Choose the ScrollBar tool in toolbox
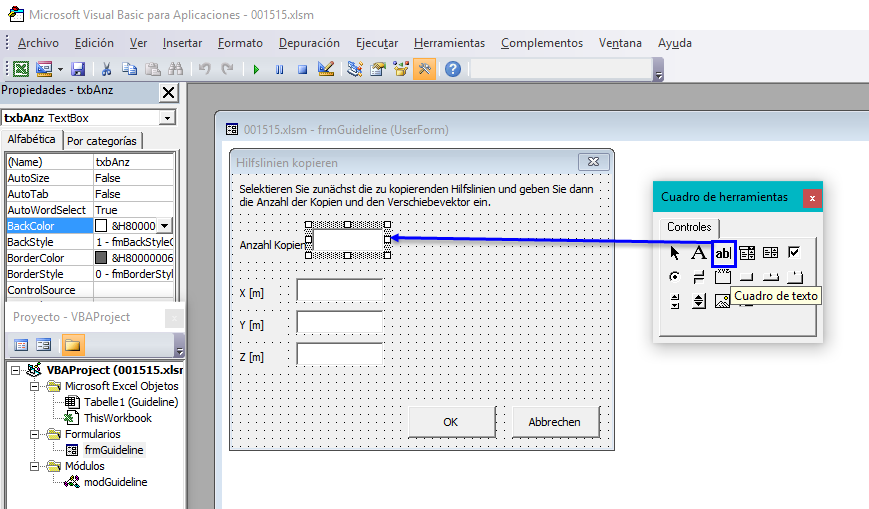869x509 pixels. [x=674, y=301]
